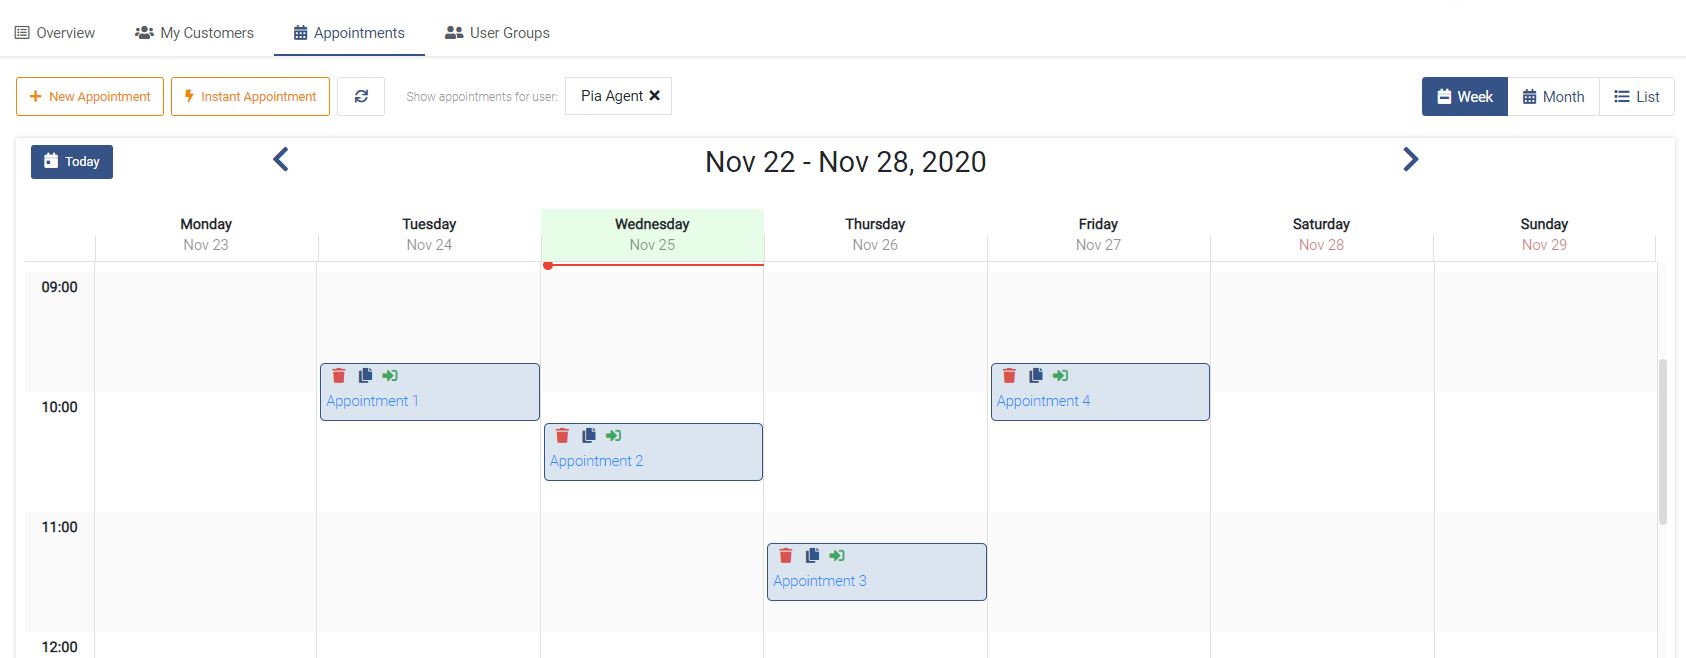Click the calendar vertical scrollbar
Viewport: 1686px width, 658px height.
coord(1663,441)
